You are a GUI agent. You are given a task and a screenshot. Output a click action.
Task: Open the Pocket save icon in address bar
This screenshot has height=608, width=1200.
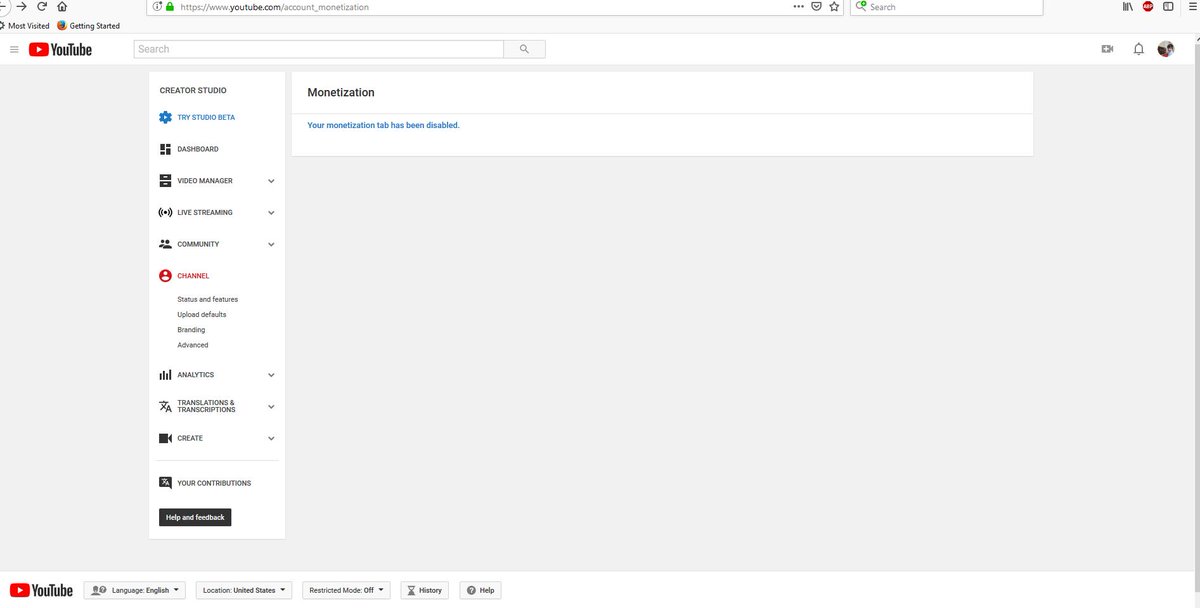click(x=816, y=6)
